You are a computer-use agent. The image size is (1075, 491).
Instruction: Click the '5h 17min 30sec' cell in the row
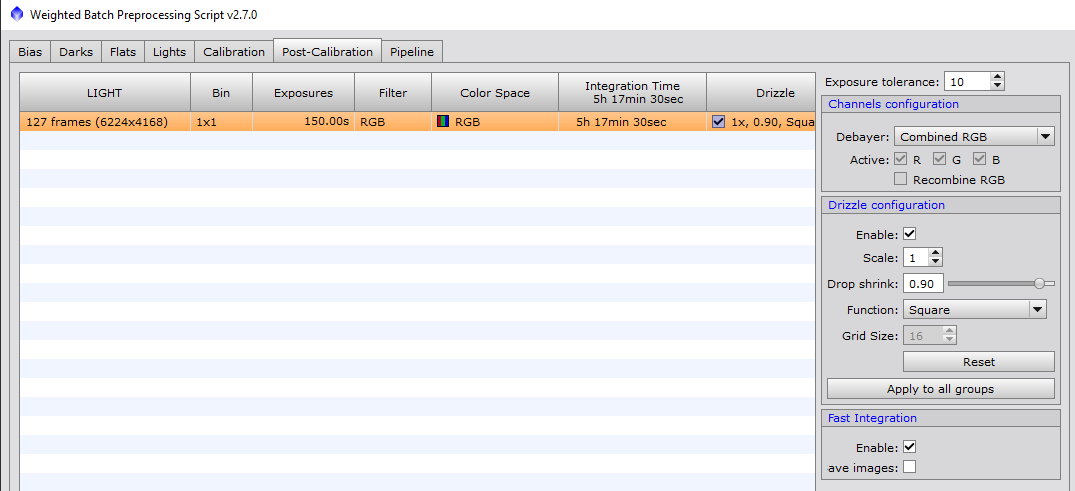click(x=632, y=122)
